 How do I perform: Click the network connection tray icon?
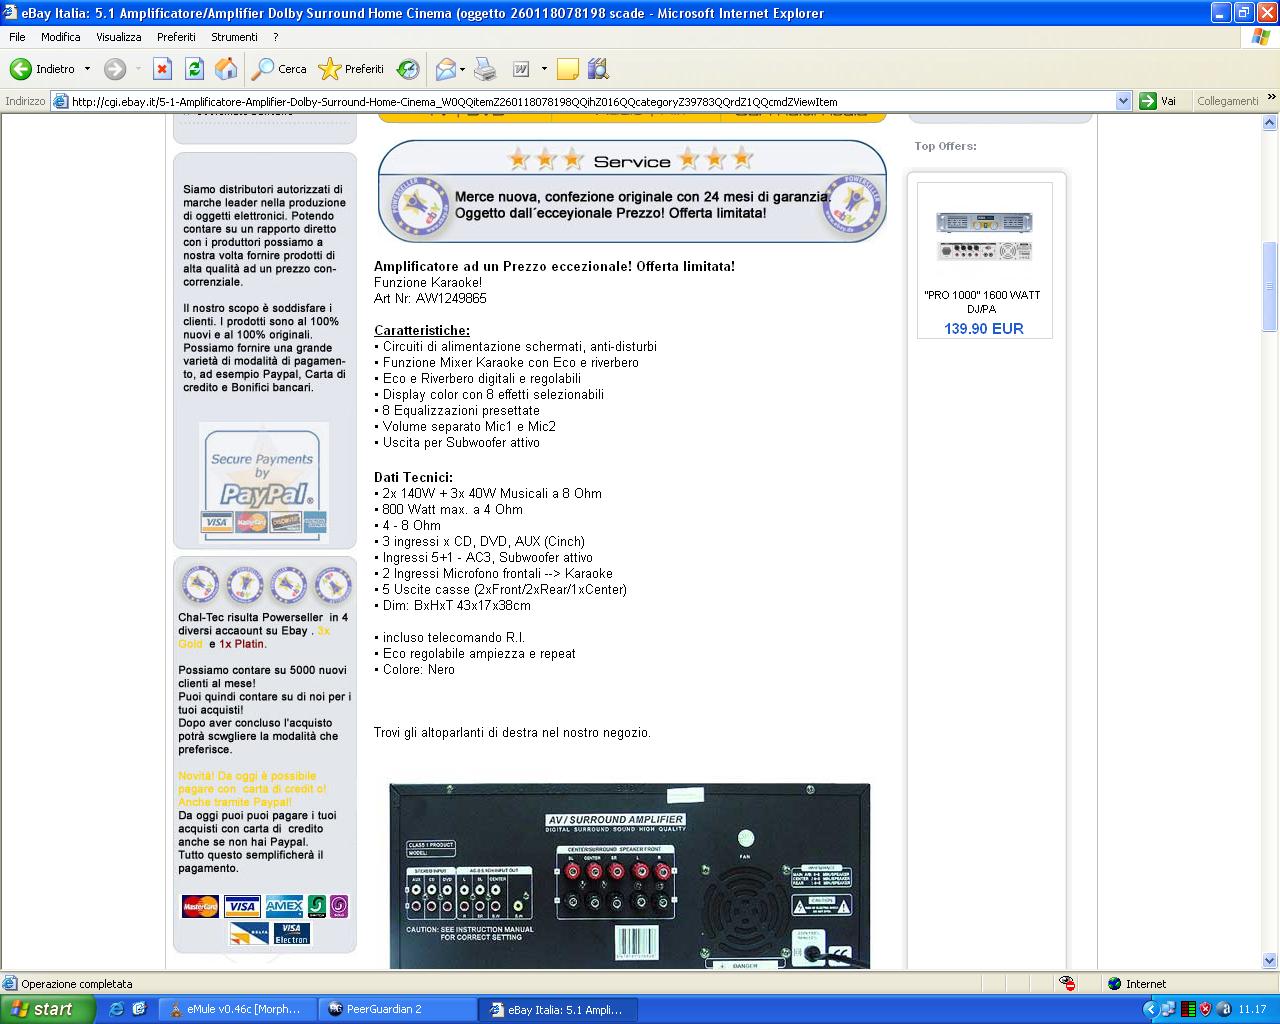(x=1168, y=1009)
